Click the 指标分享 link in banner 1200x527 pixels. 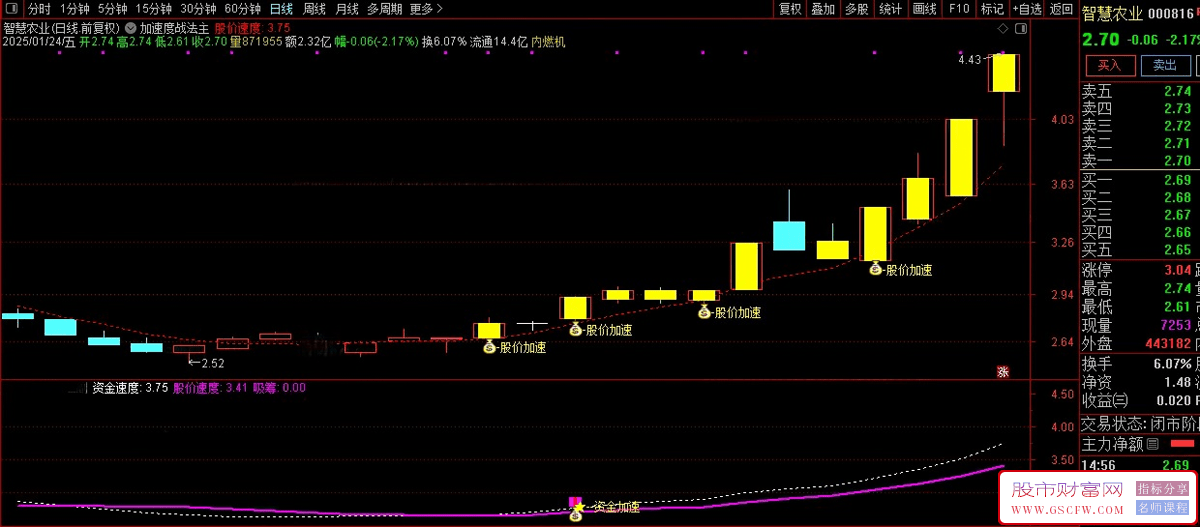[1163, 489]
